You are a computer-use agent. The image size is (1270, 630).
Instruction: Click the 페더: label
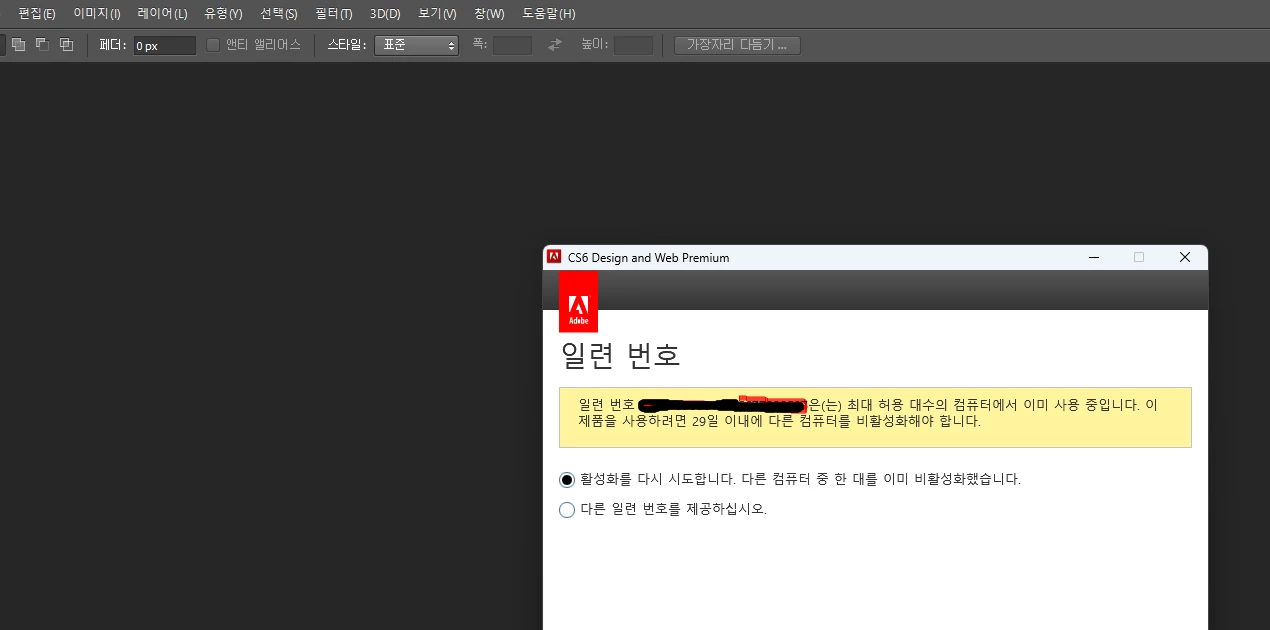tap(113, 45)
